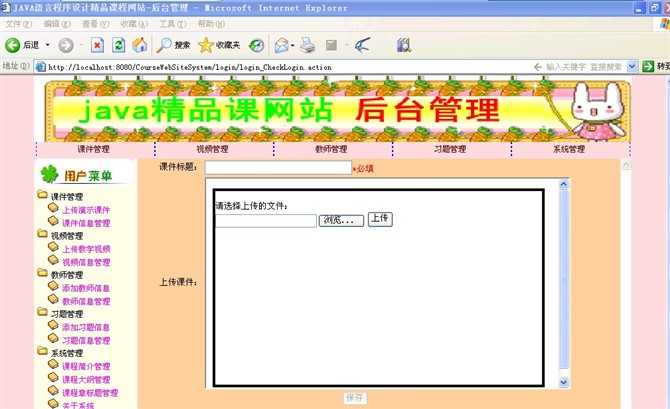Open the 视频信息管理 sidebar link
670x409 pixels.
(x=86, y=262)
